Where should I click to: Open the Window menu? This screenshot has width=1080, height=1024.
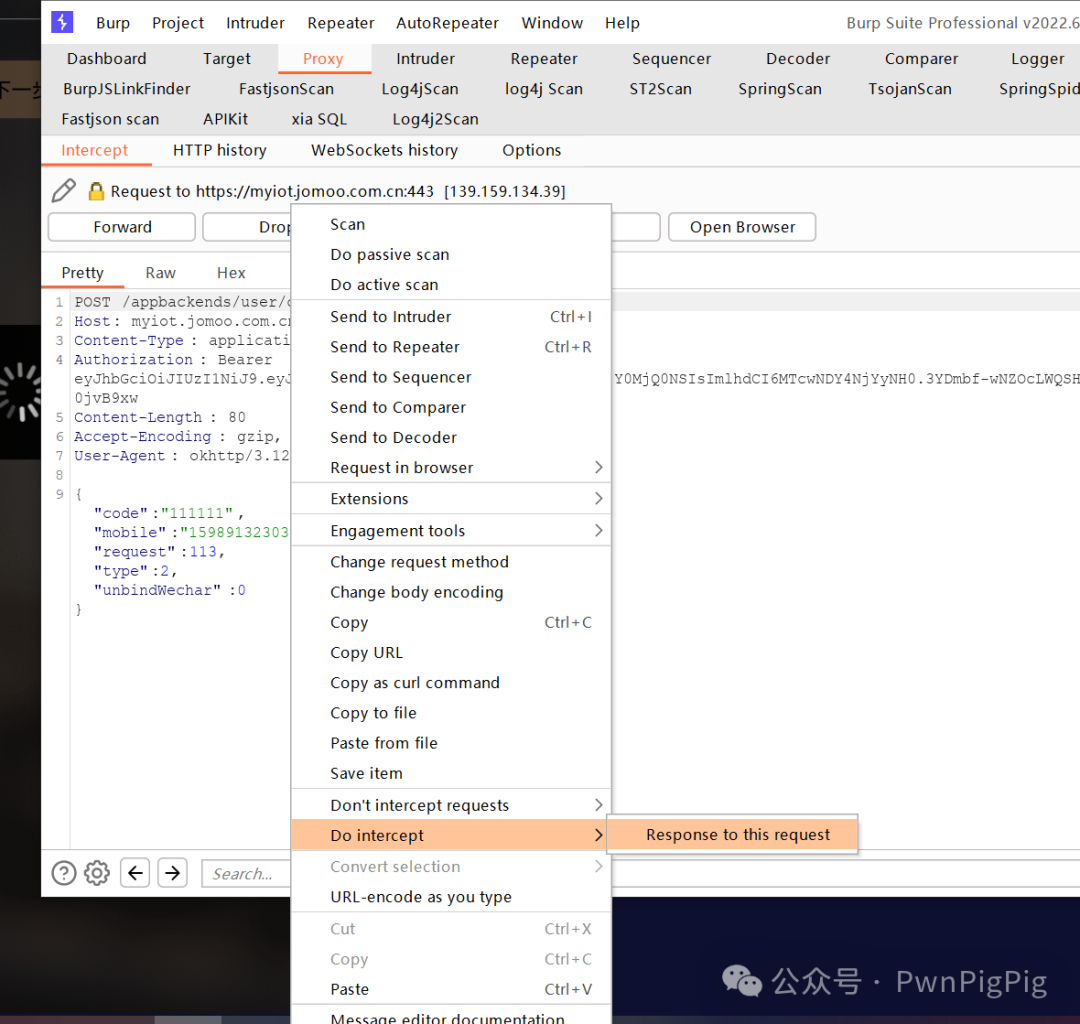point(552,23)
